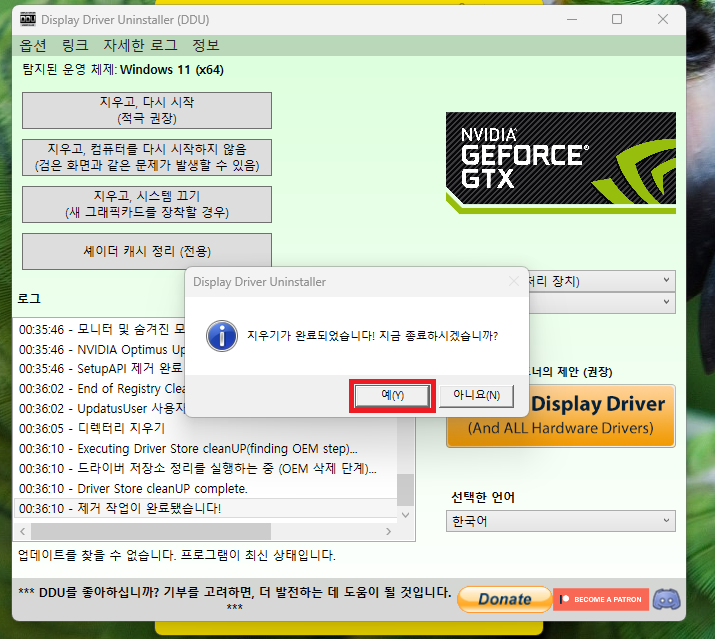
Task: Close the DDU main window
Action: click(x=663, y=19)
